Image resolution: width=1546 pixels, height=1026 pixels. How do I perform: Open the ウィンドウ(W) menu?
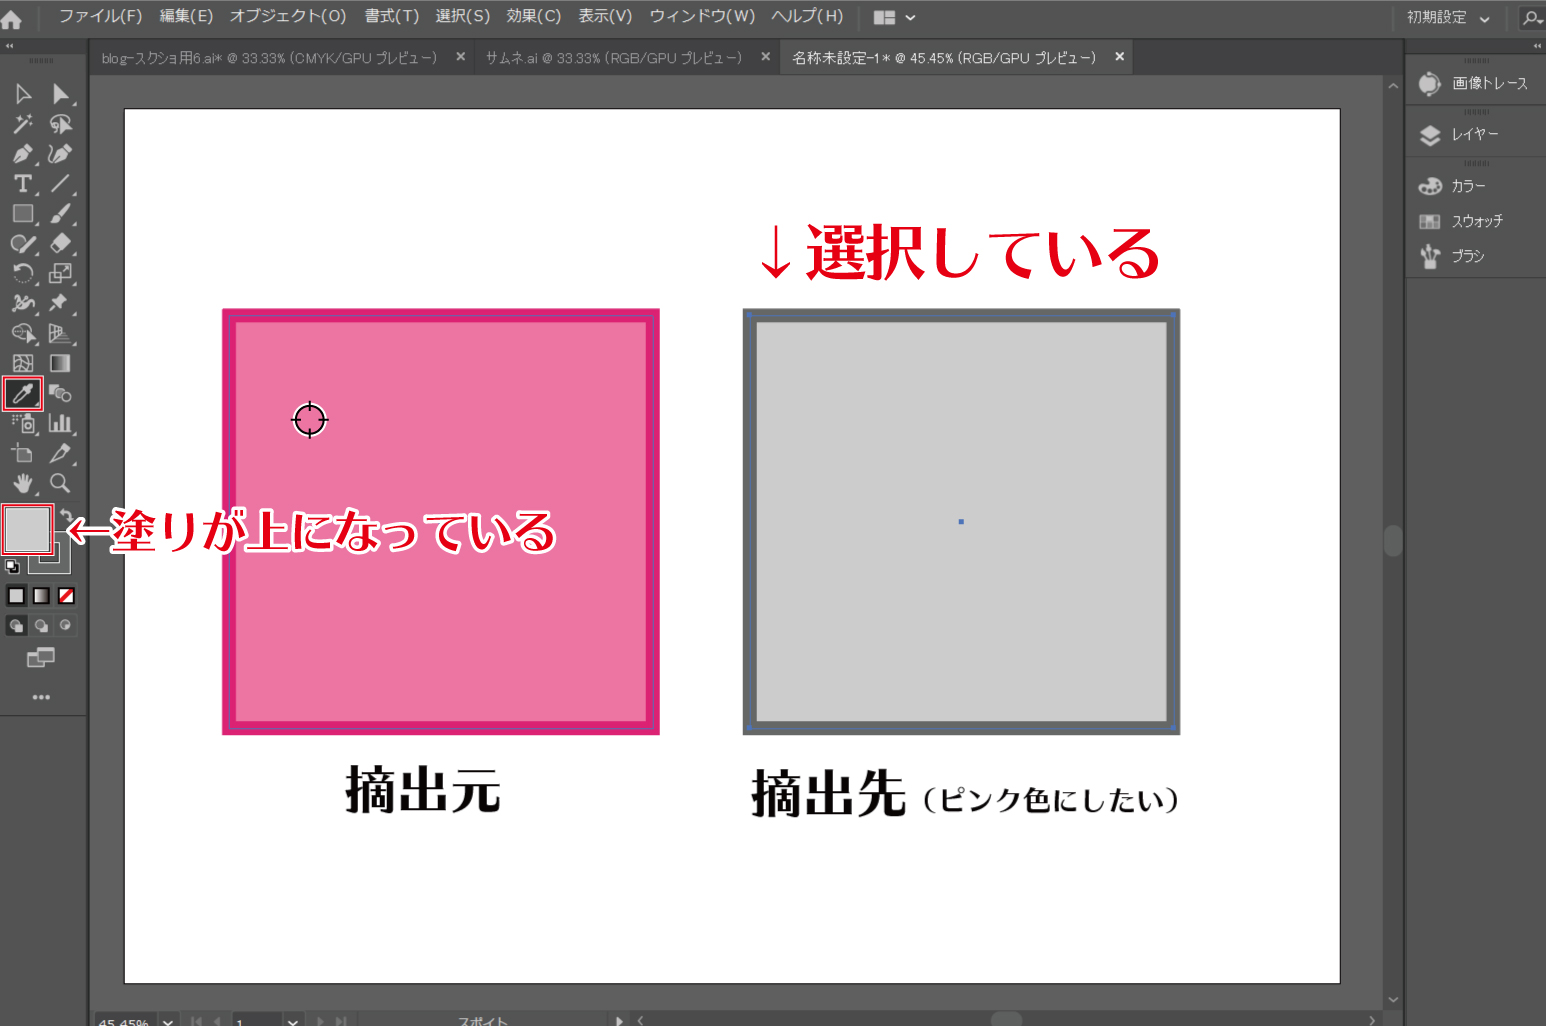(702, 17)
